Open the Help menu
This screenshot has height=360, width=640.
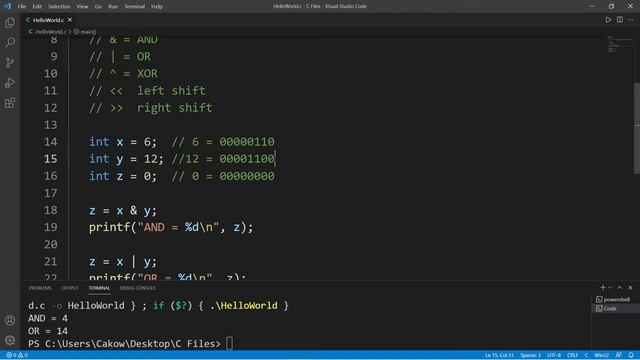click(x=157, y=7)
